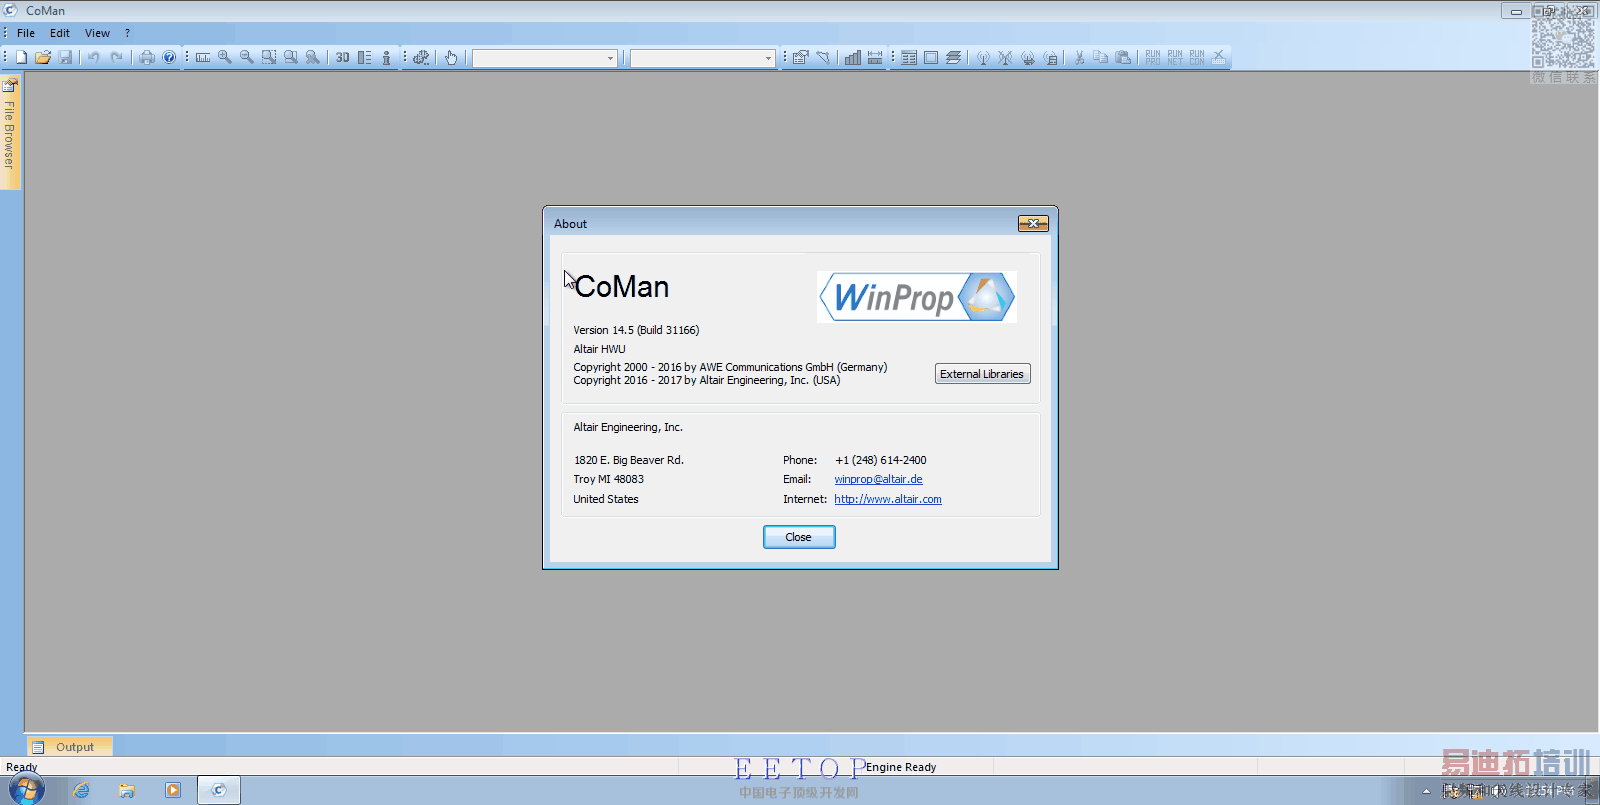Open the ? help menu

pyautogui.click(x=127, y=33)
